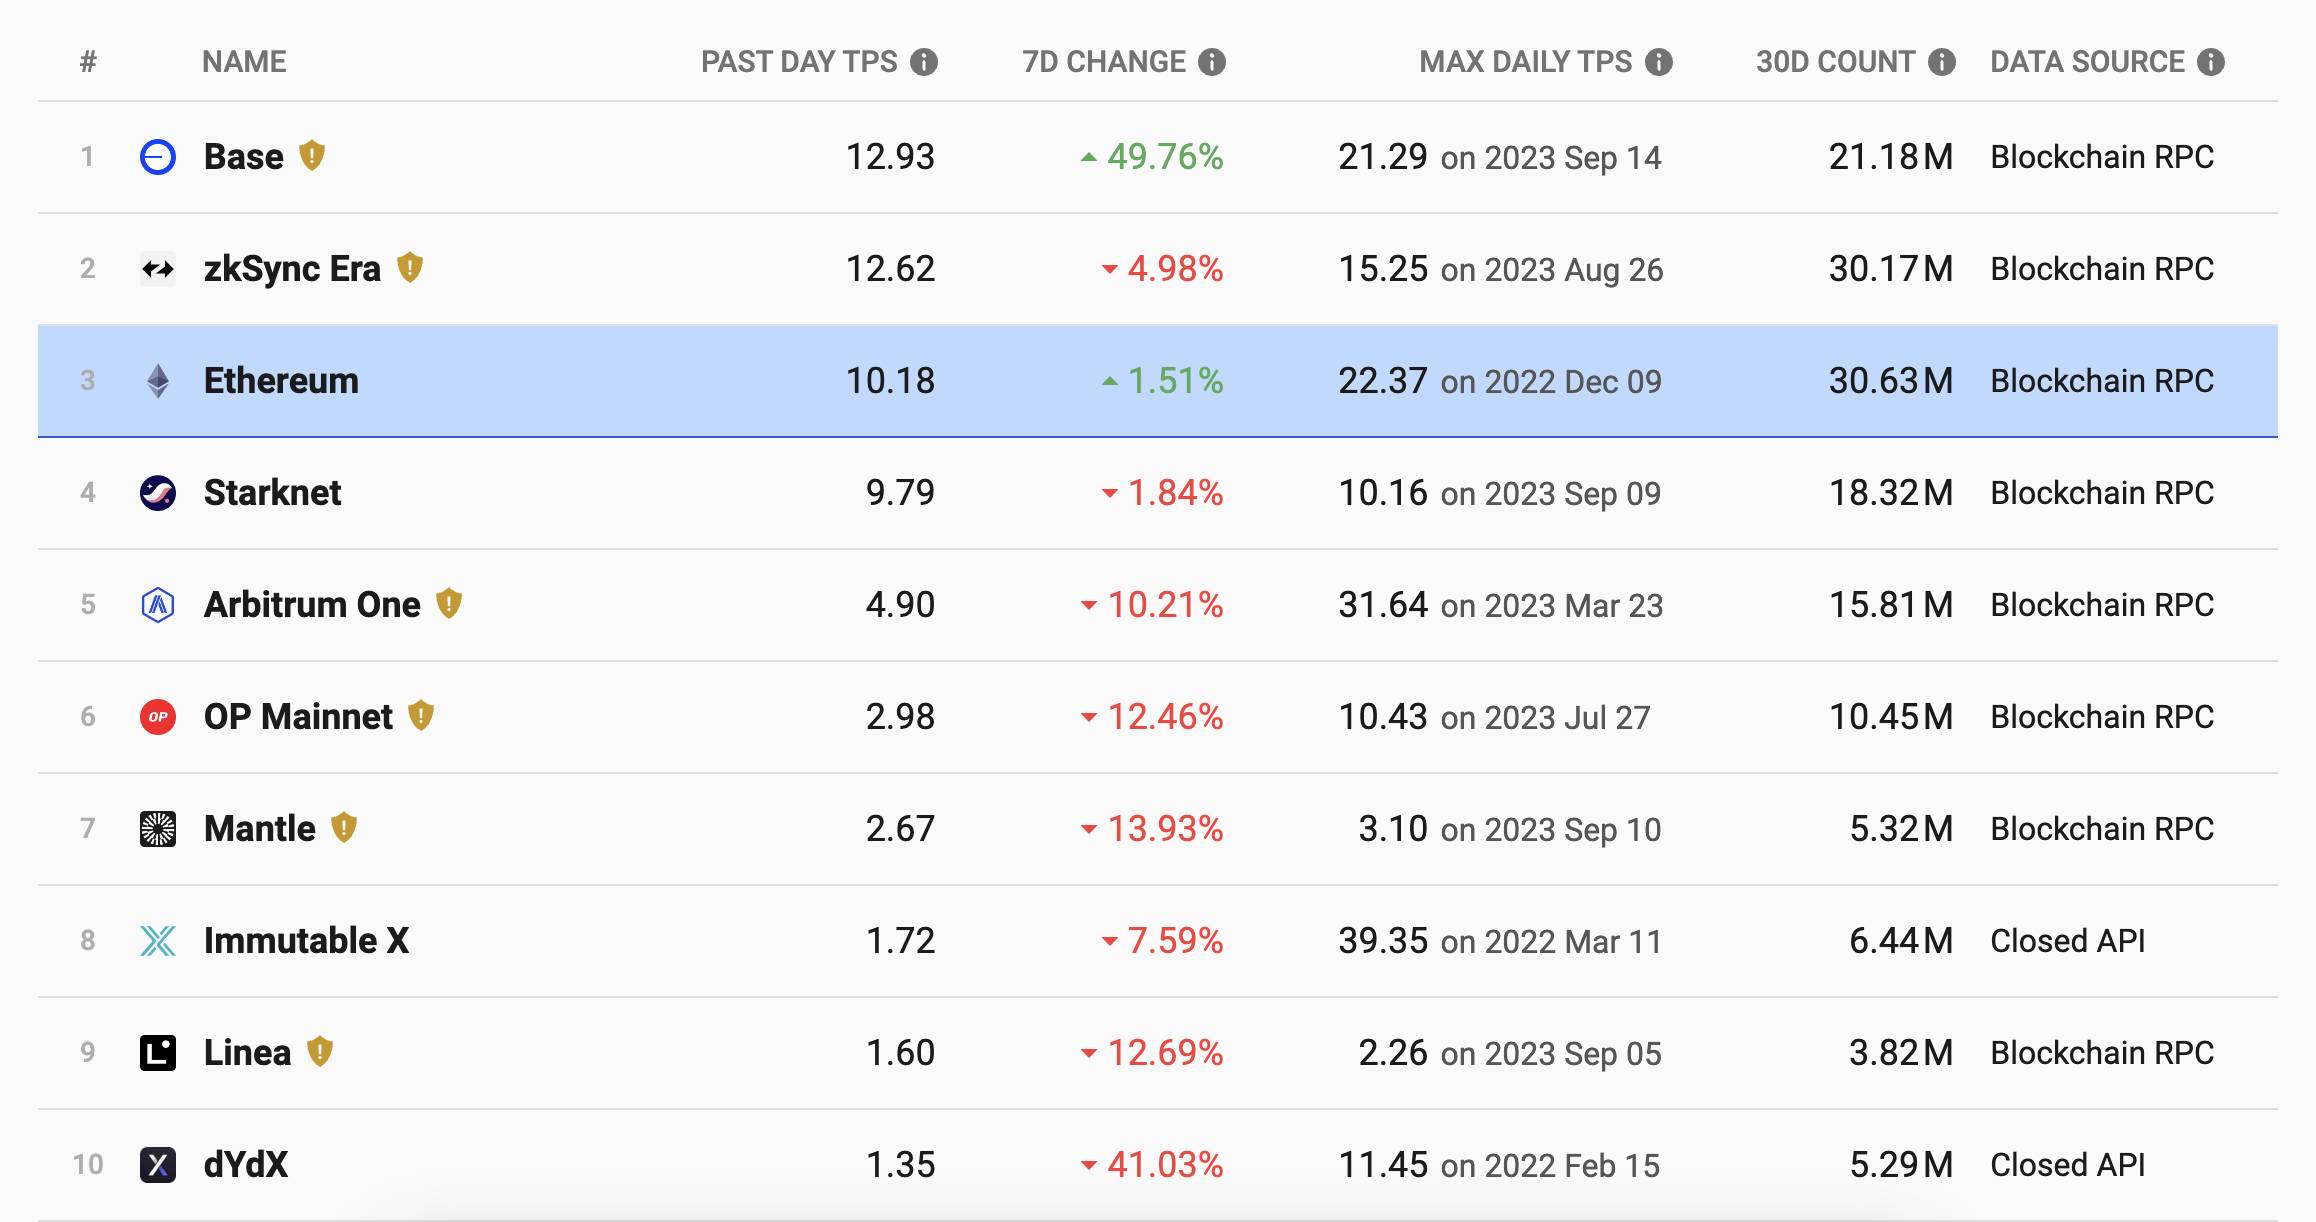Image resolution: width=2316 pixels, height=1222 pixels.
Task: Click the info icon beside PAST DAY TPS
Action: click(924, 62)
